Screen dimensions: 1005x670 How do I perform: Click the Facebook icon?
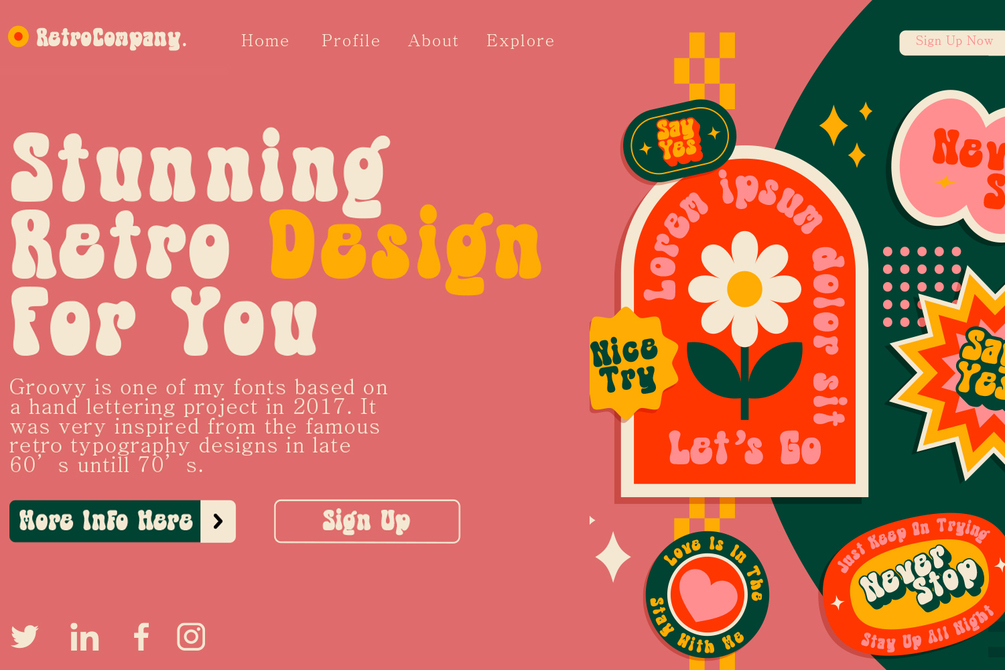pos(141,637)
